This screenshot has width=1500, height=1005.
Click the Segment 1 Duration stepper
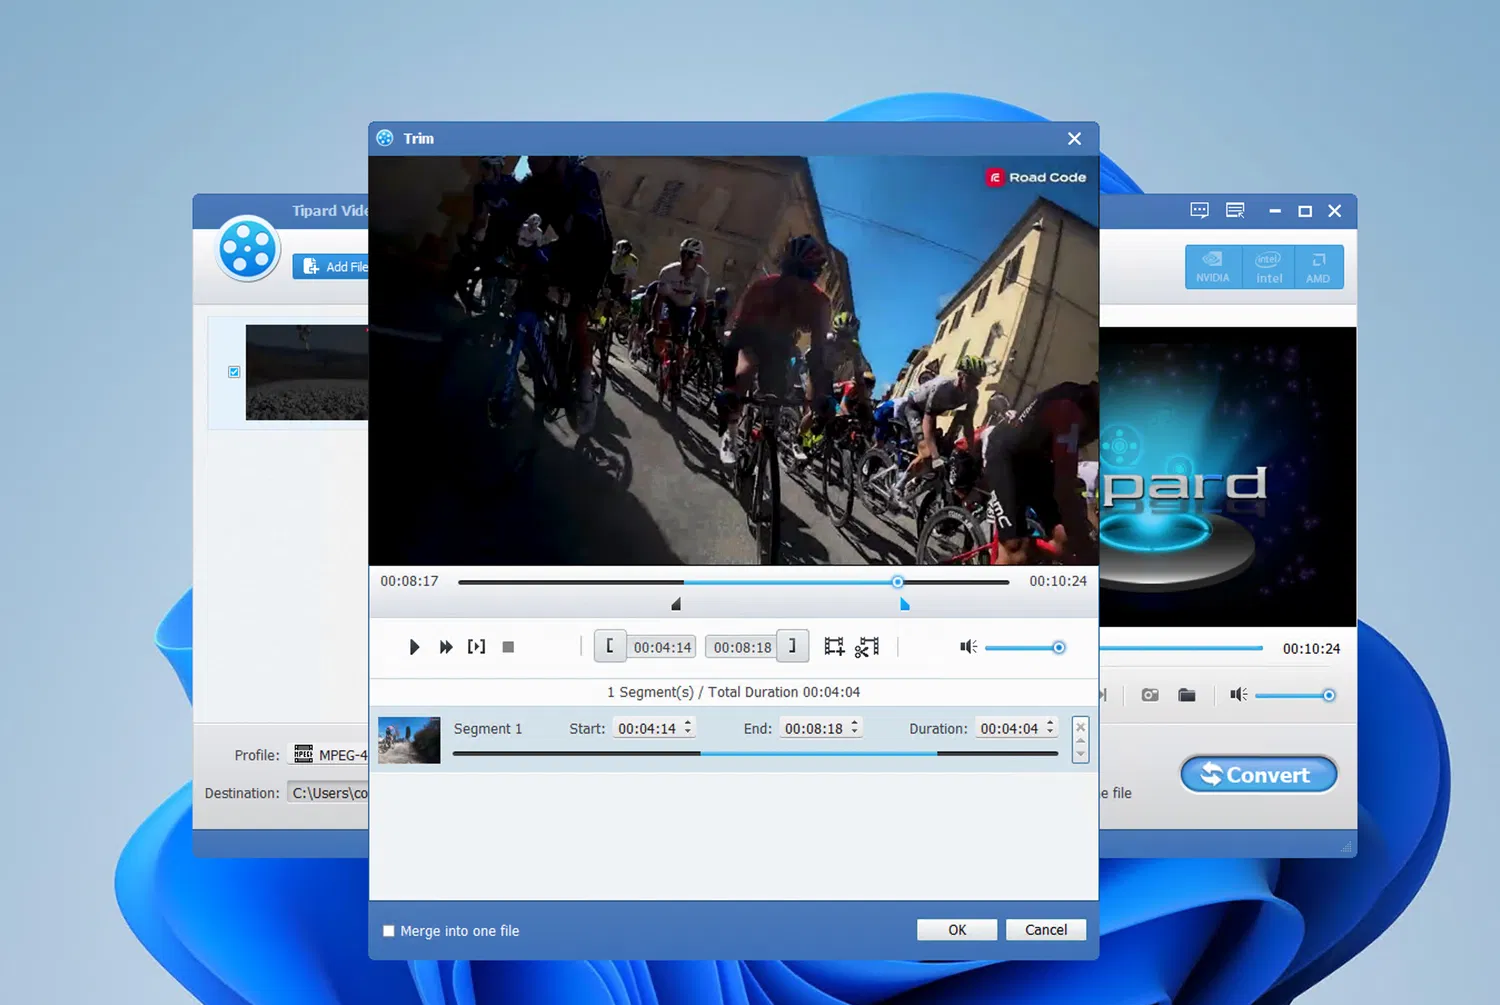[1050, 728]
